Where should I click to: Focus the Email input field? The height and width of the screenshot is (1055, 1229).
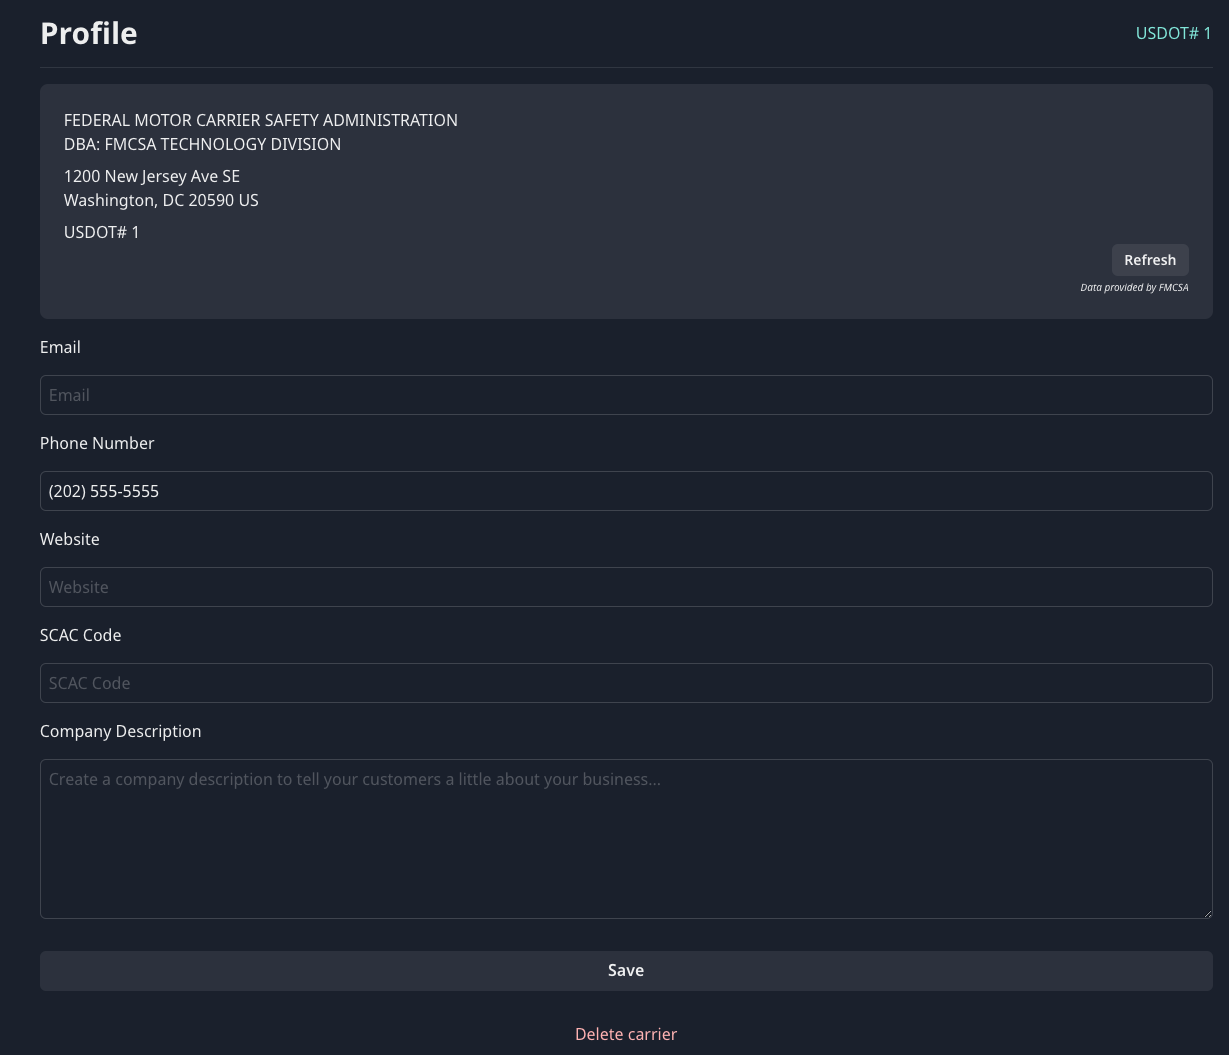(x=626, y=395)
